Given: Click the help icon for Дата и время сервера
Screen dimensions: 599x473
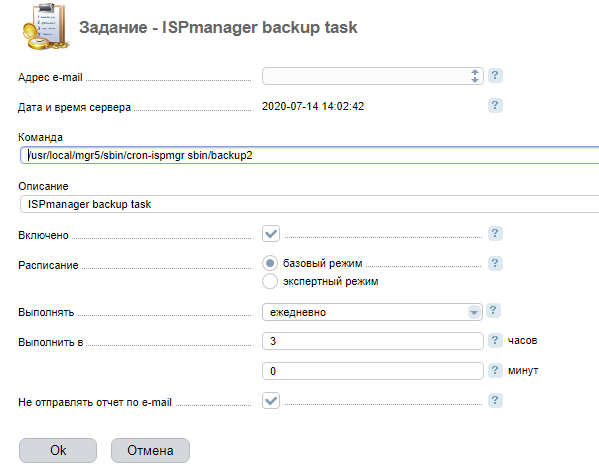Looking at the screenshot, I should tap(495, 105).
